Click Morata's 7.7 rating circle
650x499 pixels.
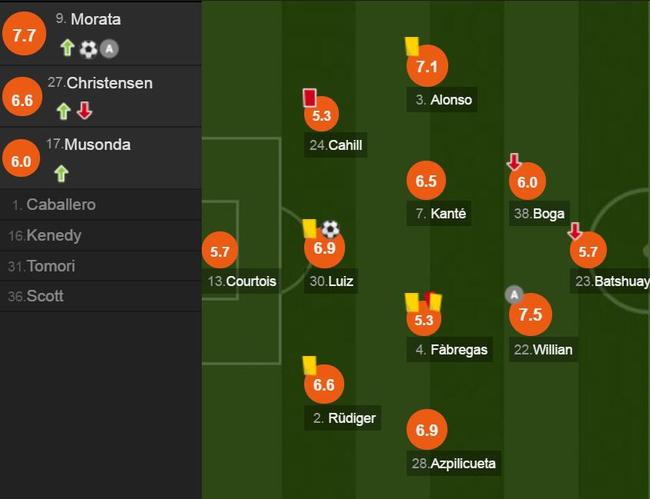(24, 34)
